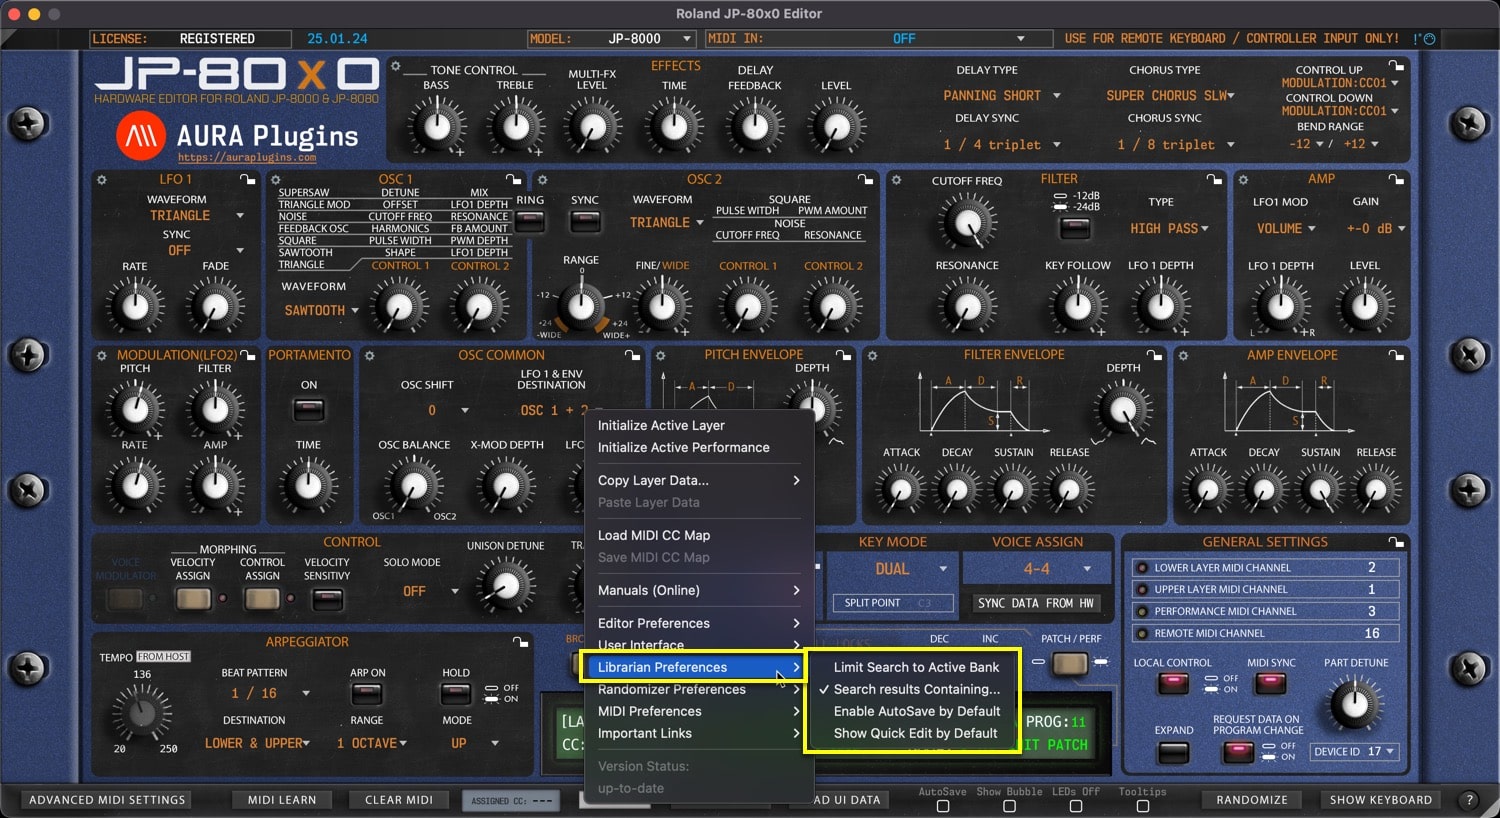
Task: Click the help question mark icon
Action: coord(1469,800)
